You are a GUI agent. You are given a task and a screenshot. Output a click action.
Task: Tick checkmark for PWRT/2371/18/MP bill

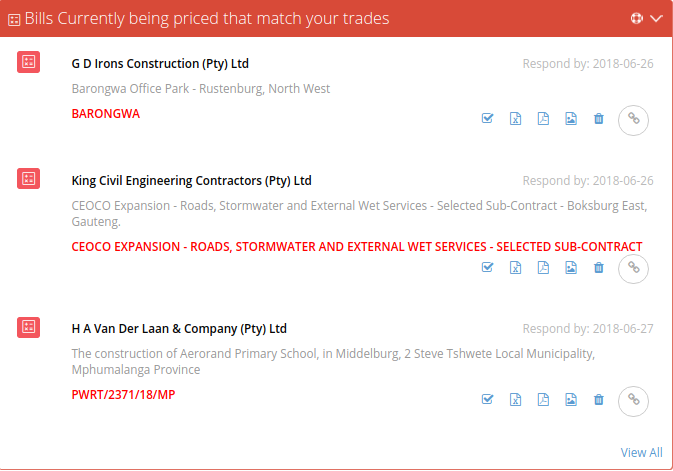pos(487,399)
